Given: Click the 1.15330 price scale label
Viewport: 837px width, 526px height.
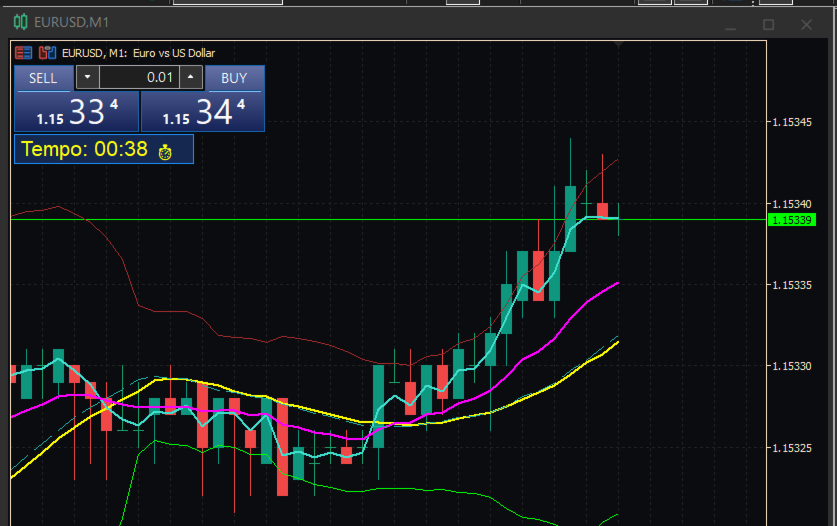Looking at the screenshot, I should 792,366.
